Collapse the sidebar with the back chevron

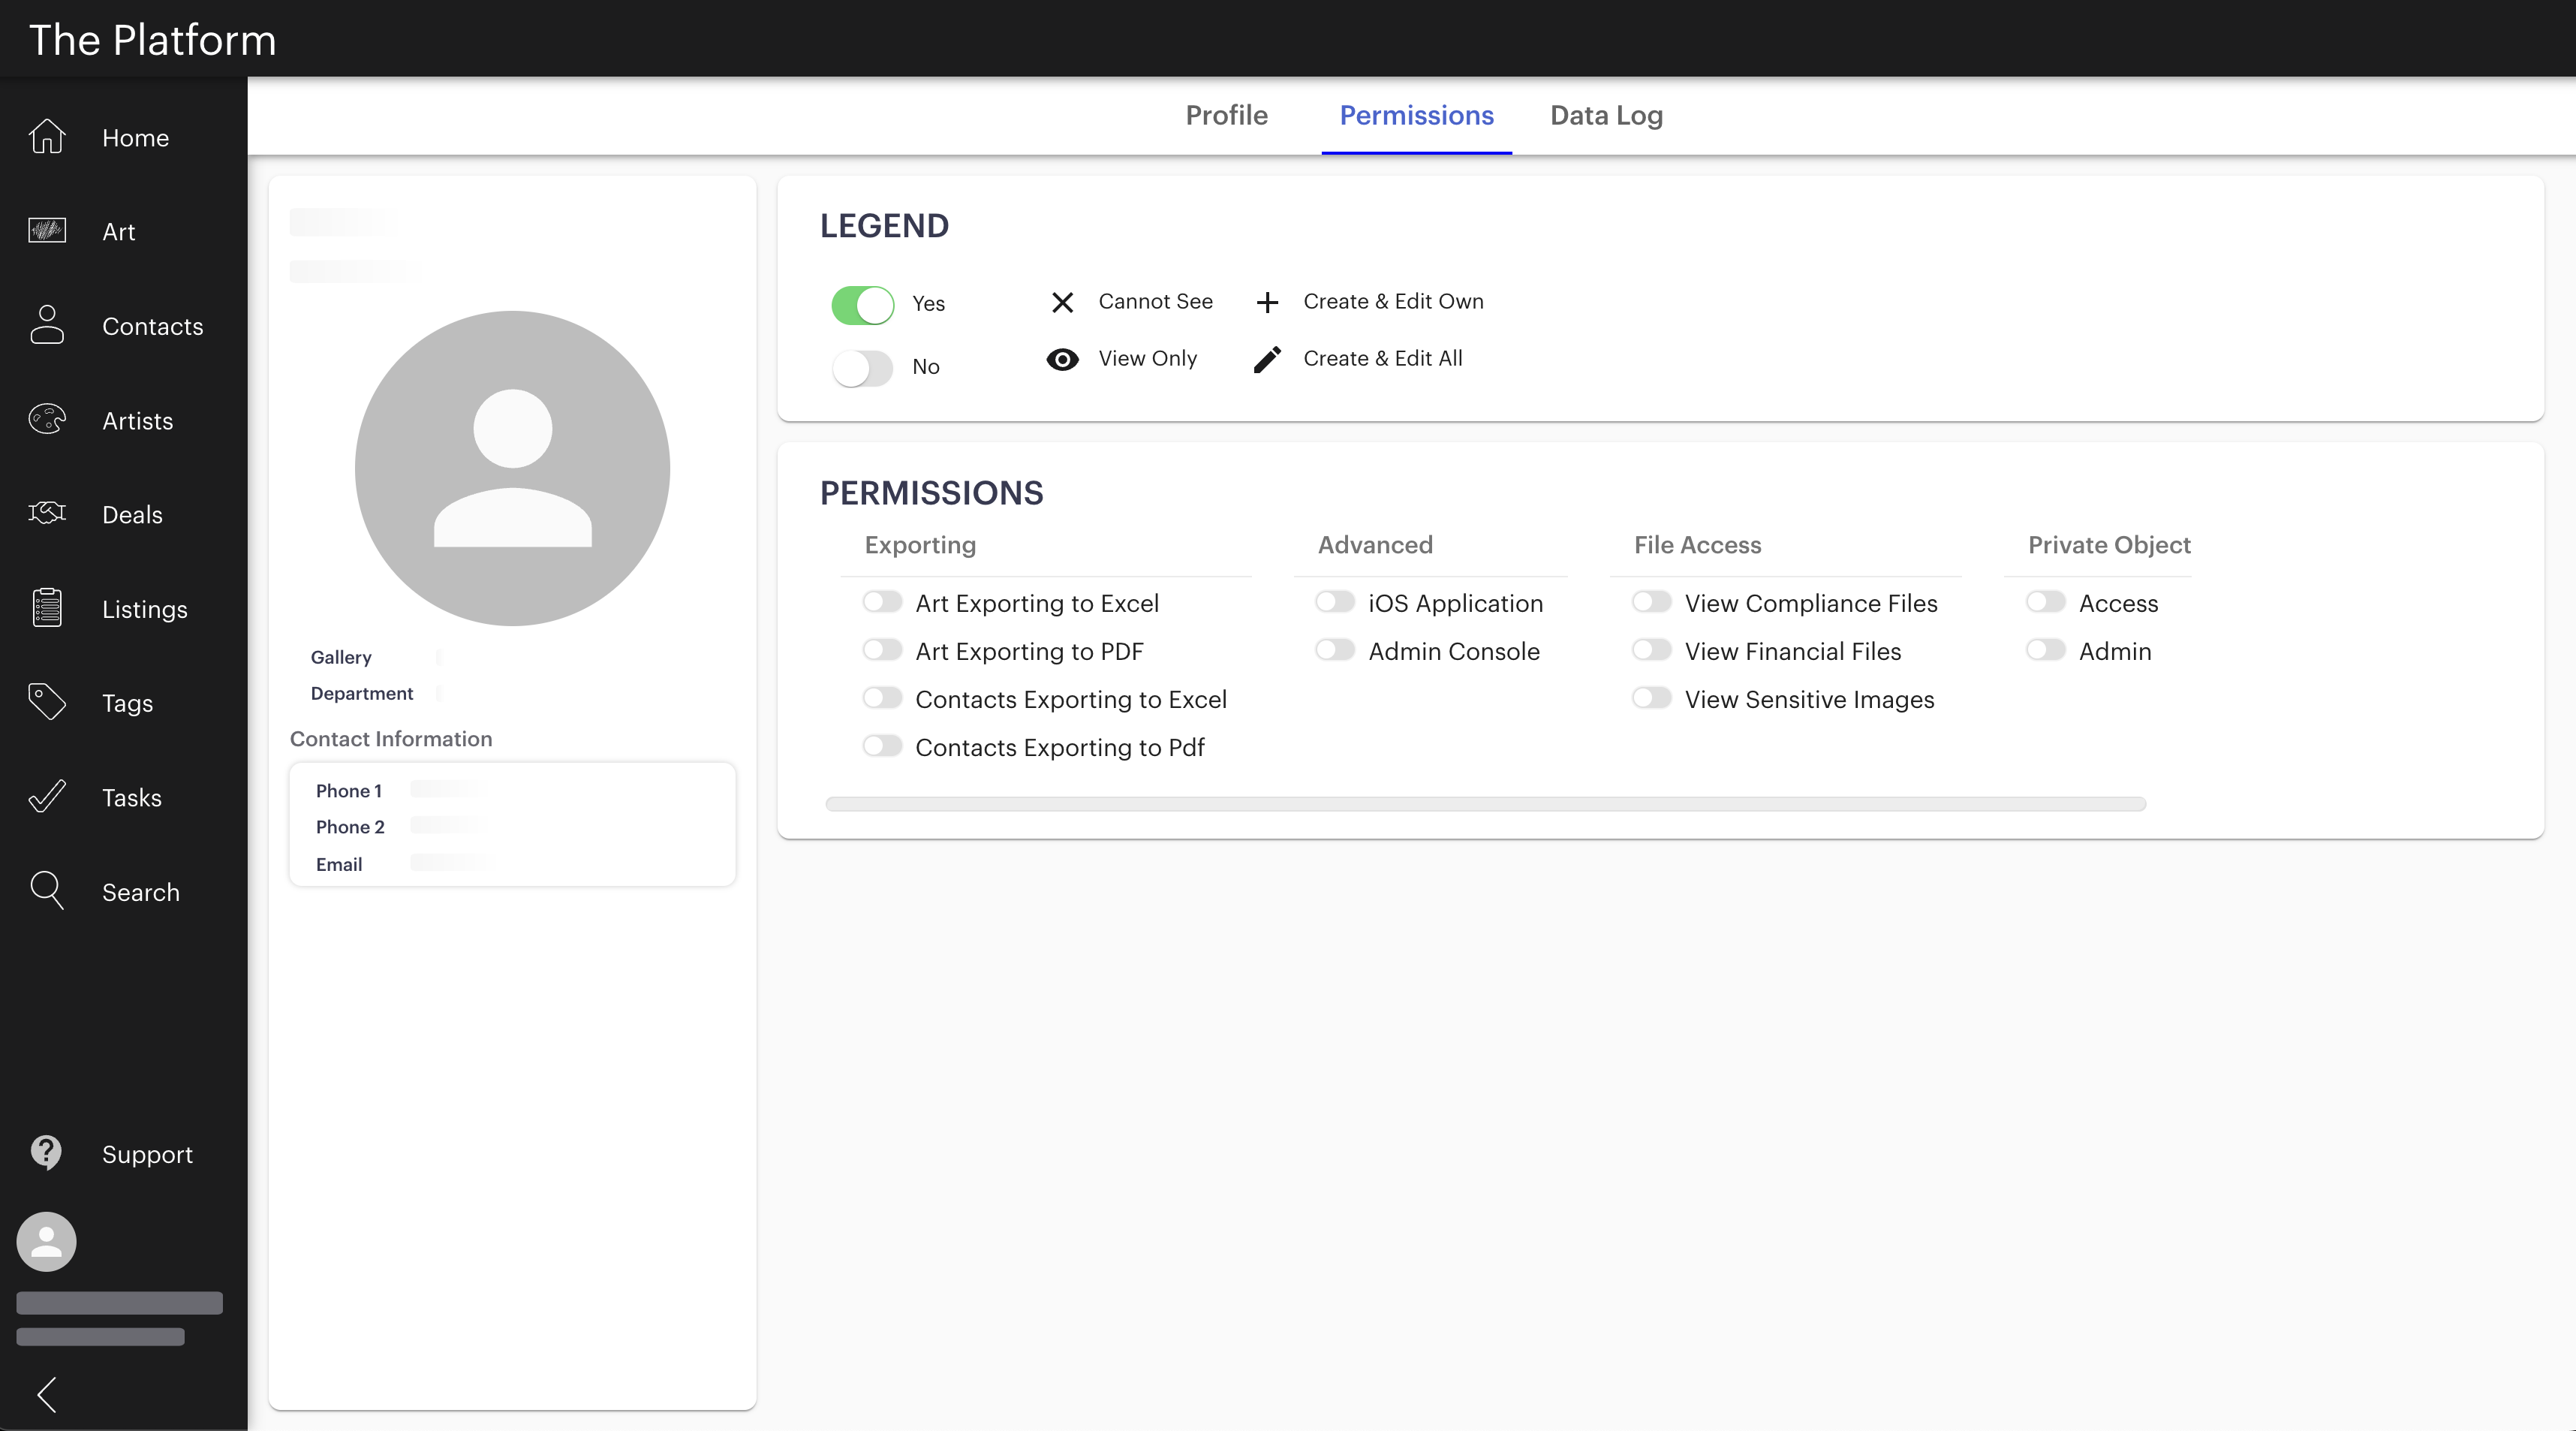point(47,1395)
